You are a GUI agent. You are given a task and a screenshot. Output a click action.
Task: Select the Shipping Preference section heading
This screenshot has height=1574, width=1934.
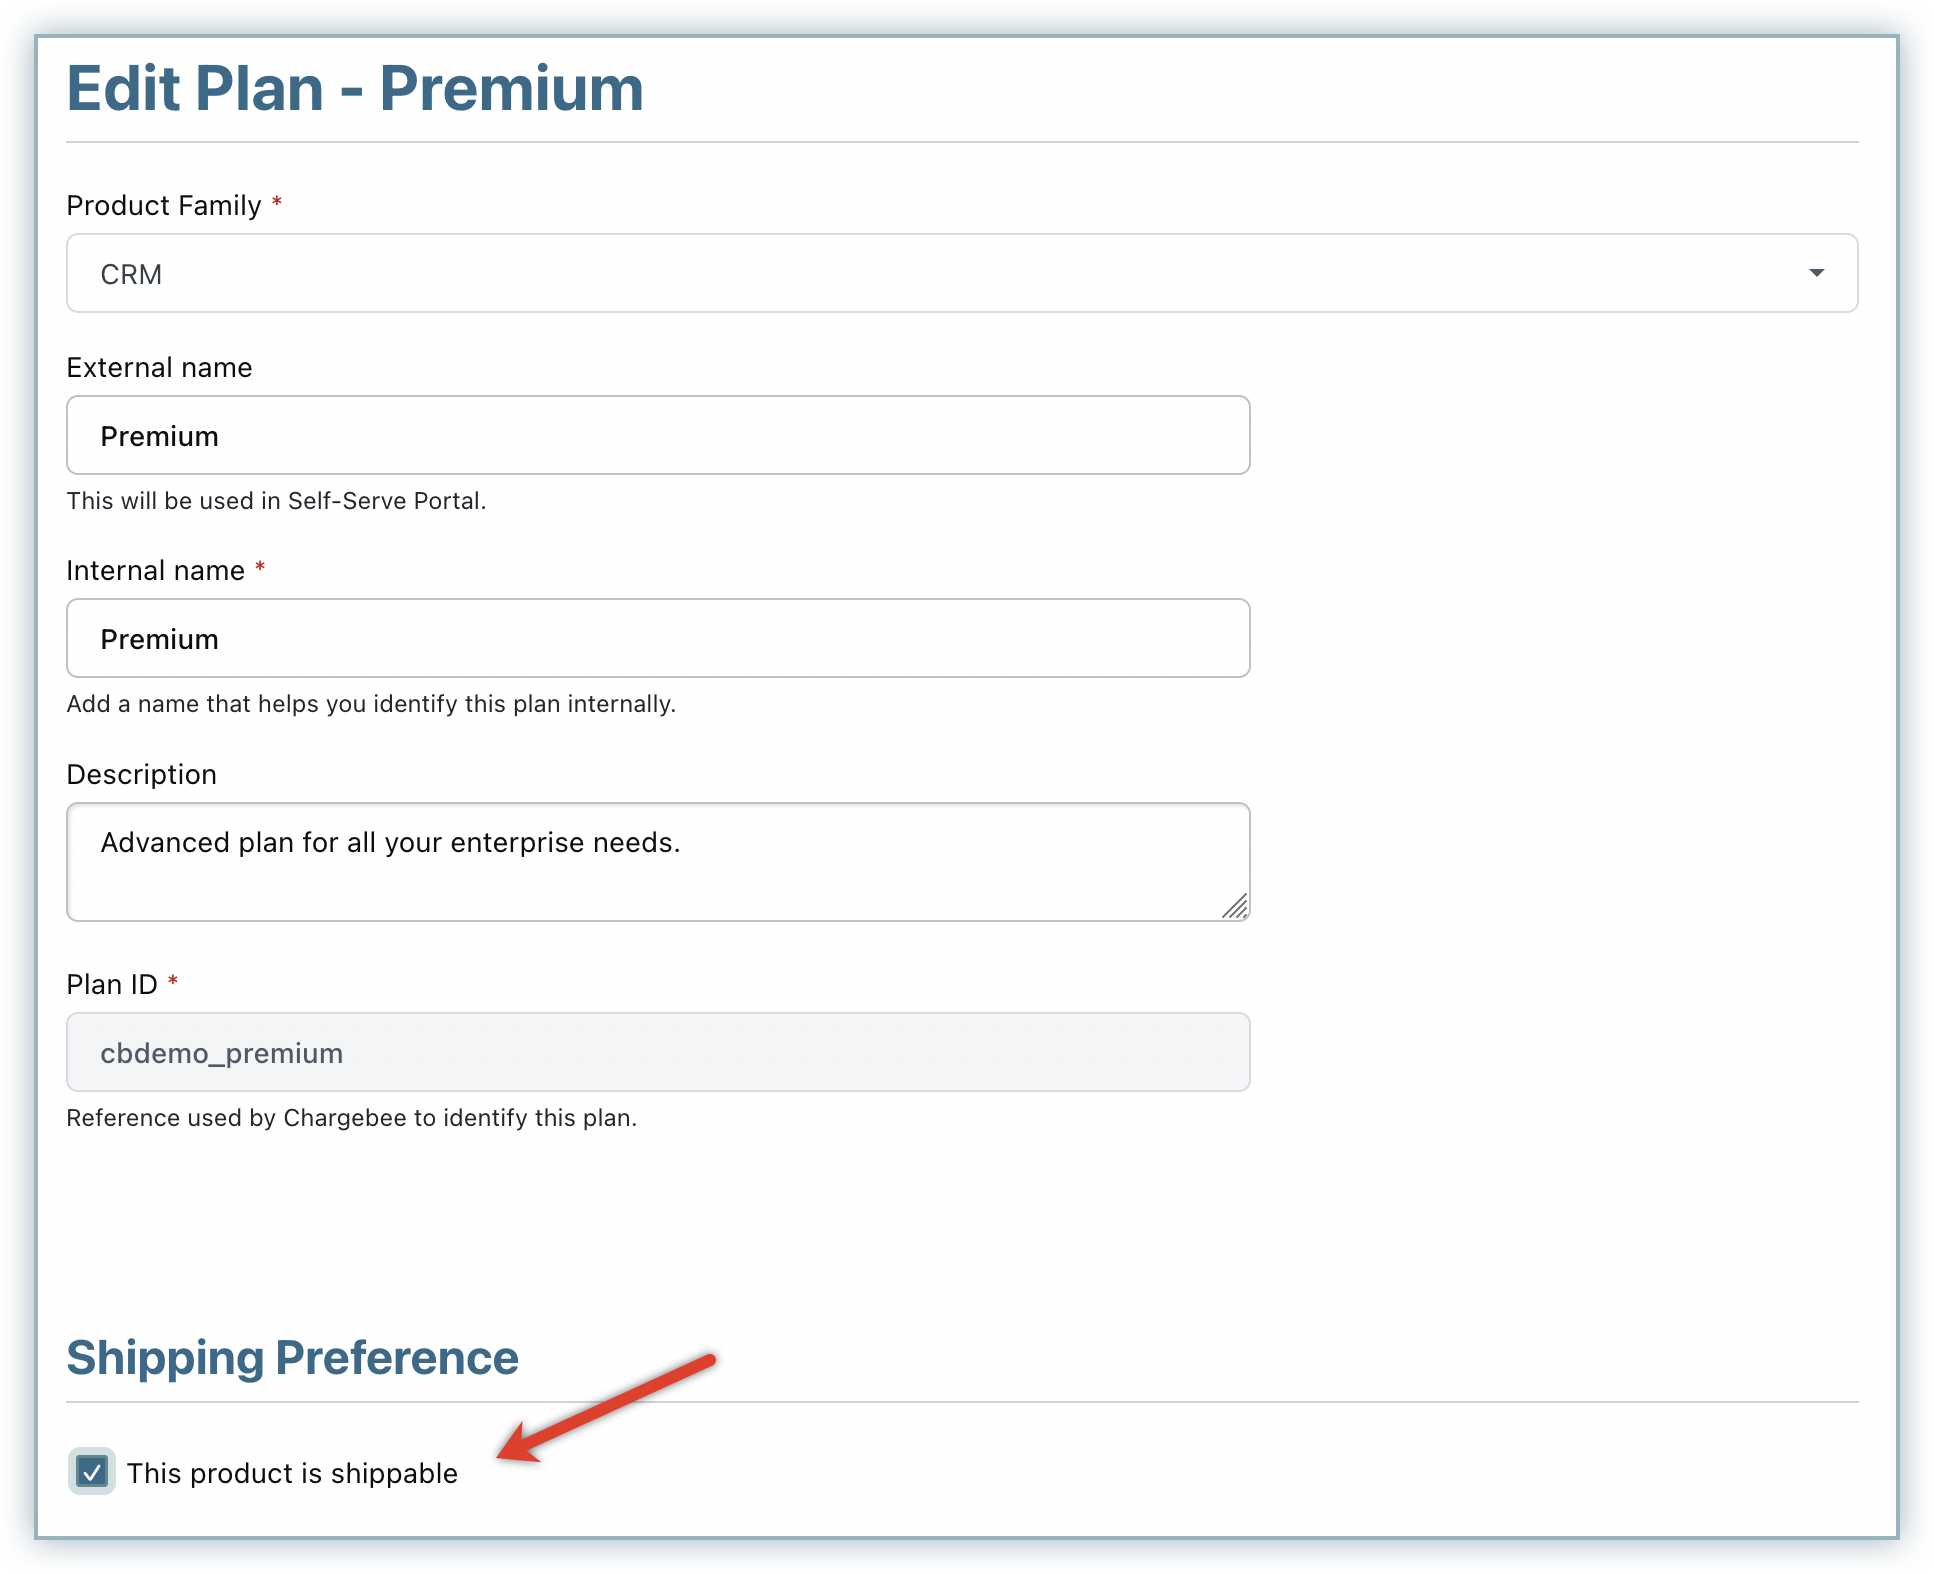coord(292,1357)
